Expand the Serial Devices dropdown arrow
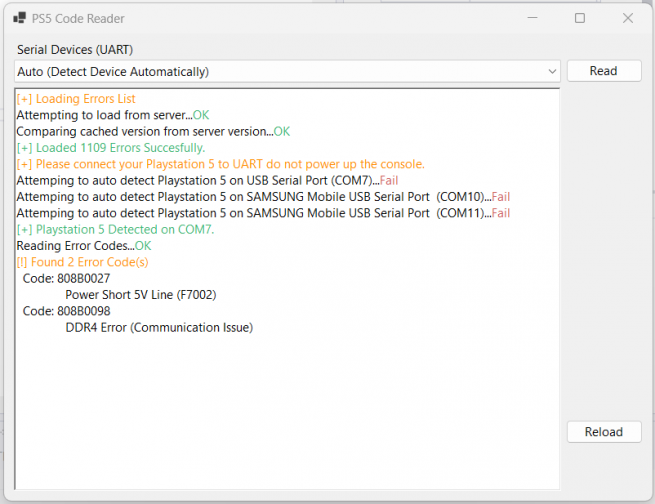This screenshot has height=504, width=655. click(x=552, y=72)
